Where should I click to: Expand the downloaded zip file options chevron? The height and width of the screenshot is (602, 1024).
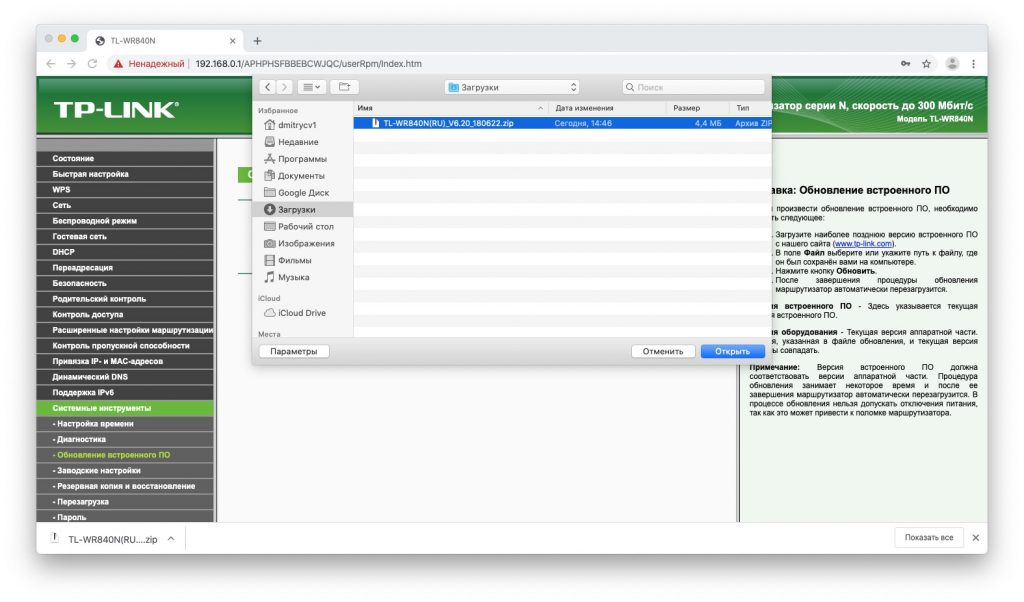(x=171, y=539)
